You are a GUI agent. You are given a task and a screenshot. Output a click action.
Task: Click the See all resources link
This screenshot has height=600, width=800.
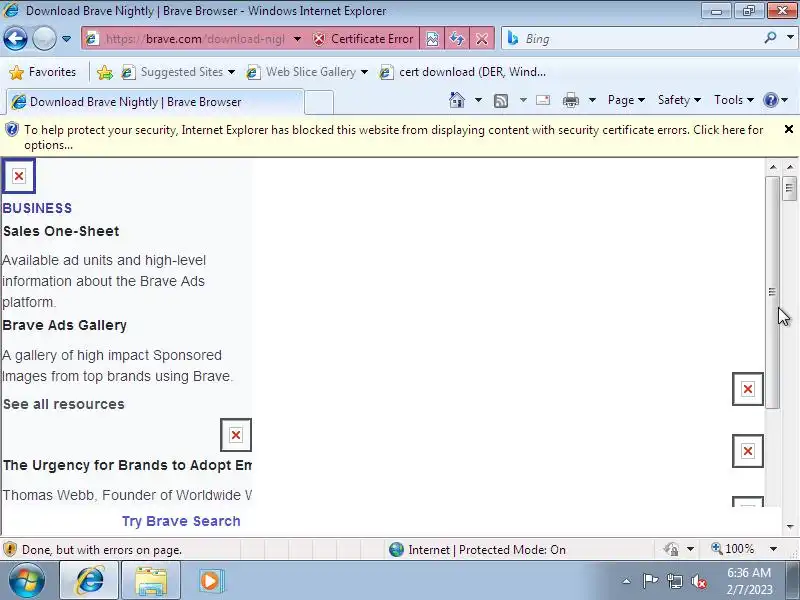click(64, 404)
